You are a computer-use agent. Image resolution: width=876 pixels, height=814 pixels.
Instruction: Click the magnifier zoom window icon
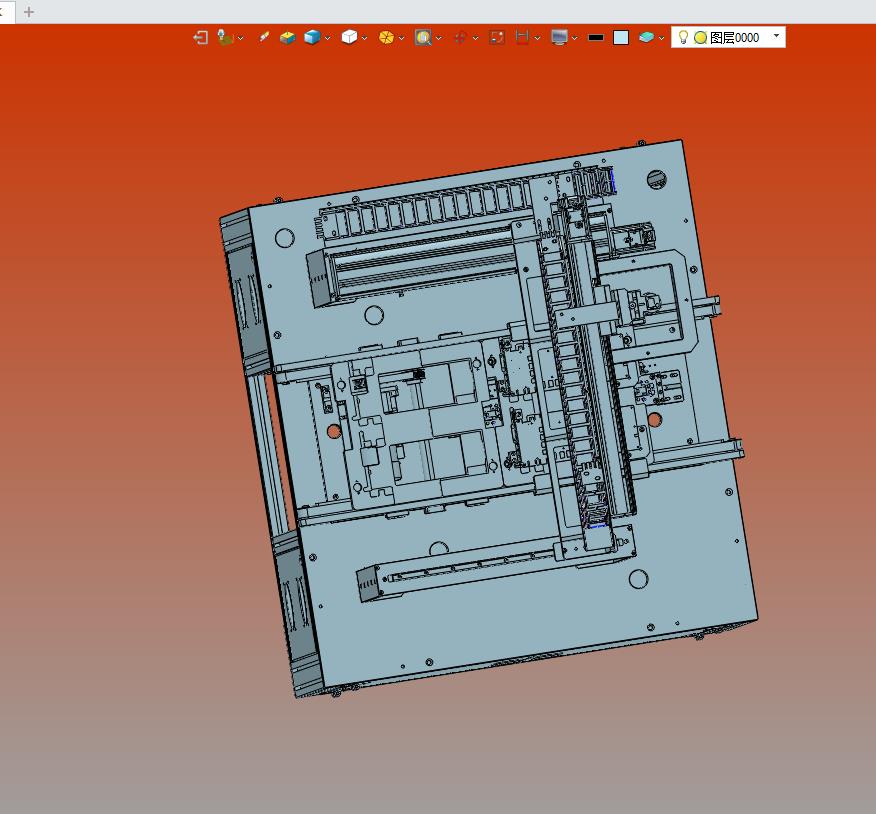pos(423,37)
